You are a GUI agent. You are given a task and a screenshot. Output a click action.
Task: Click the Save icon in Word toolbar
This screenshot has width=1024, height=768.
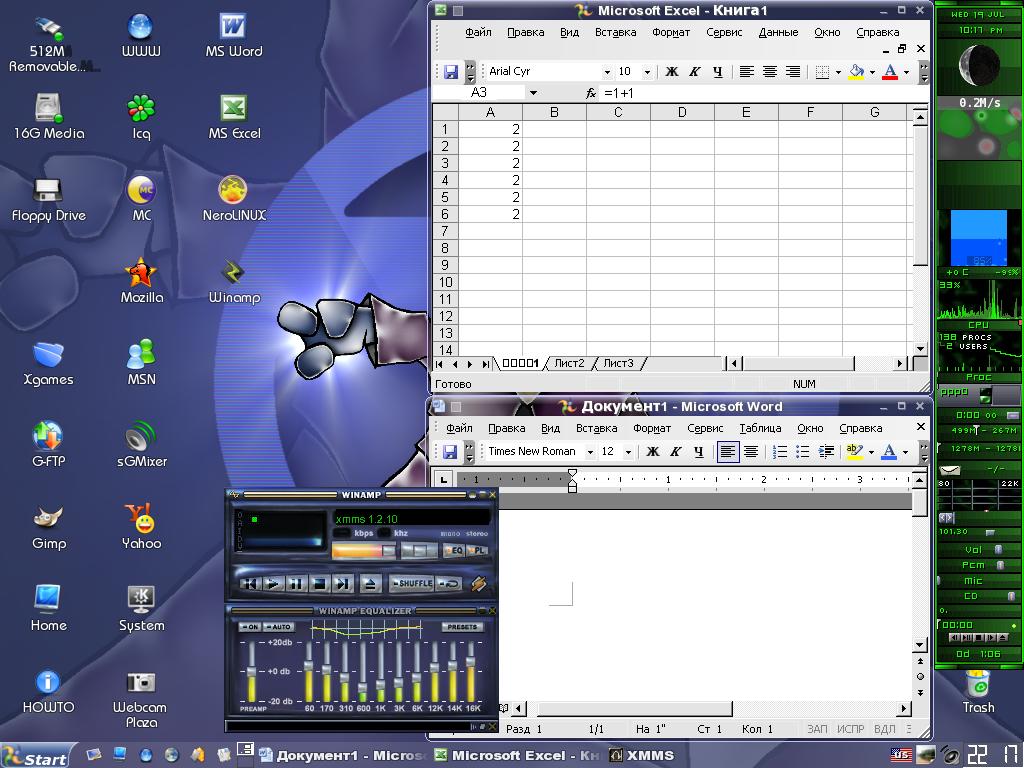[x=449, y=452]
